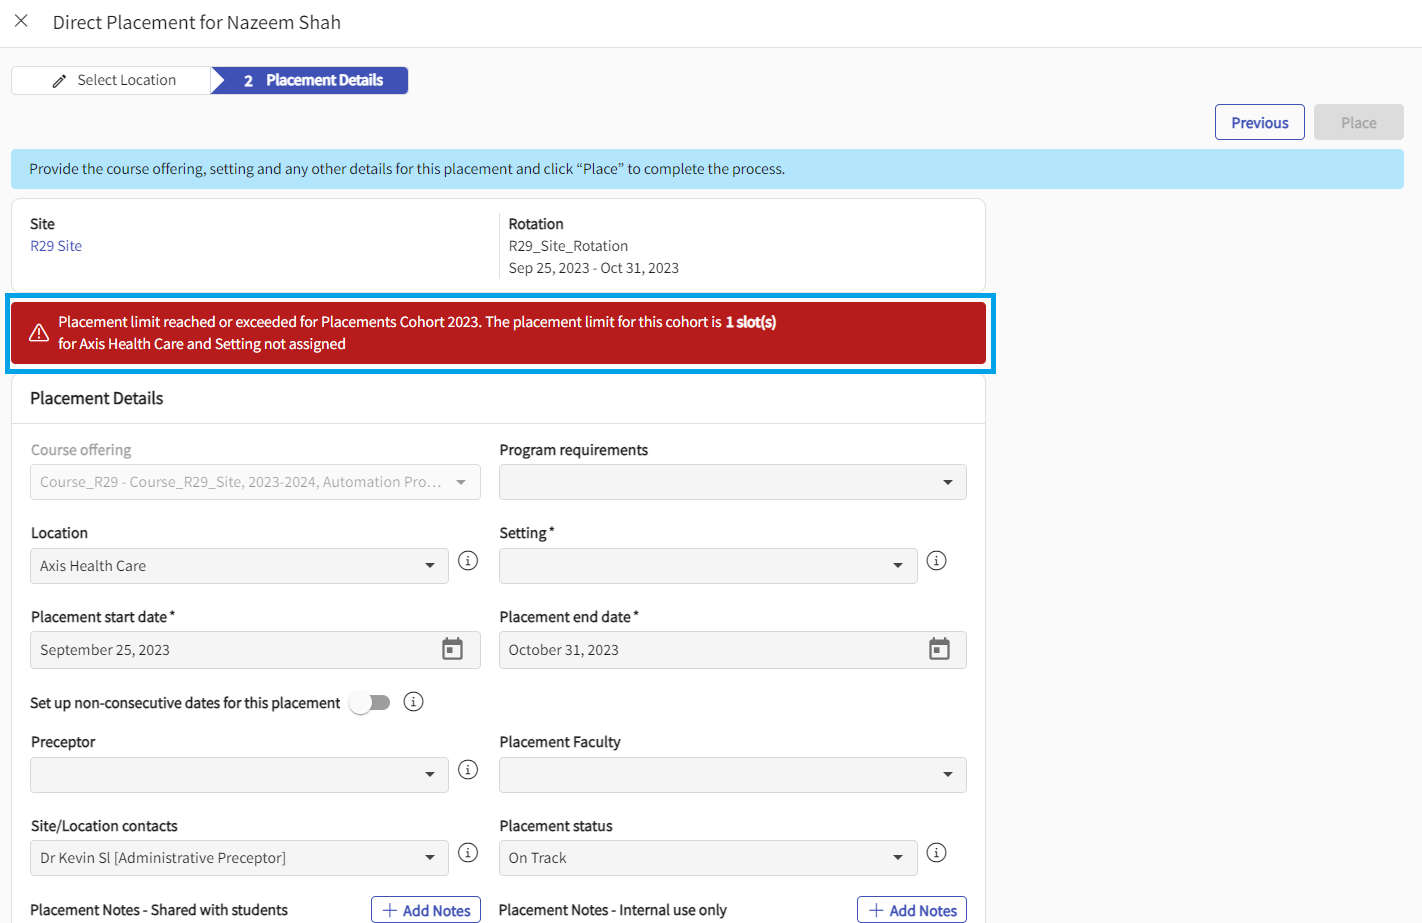Close the Direct Placement dialog
Viewport: 1422px width, 923px height.
(x=21, y=21)
